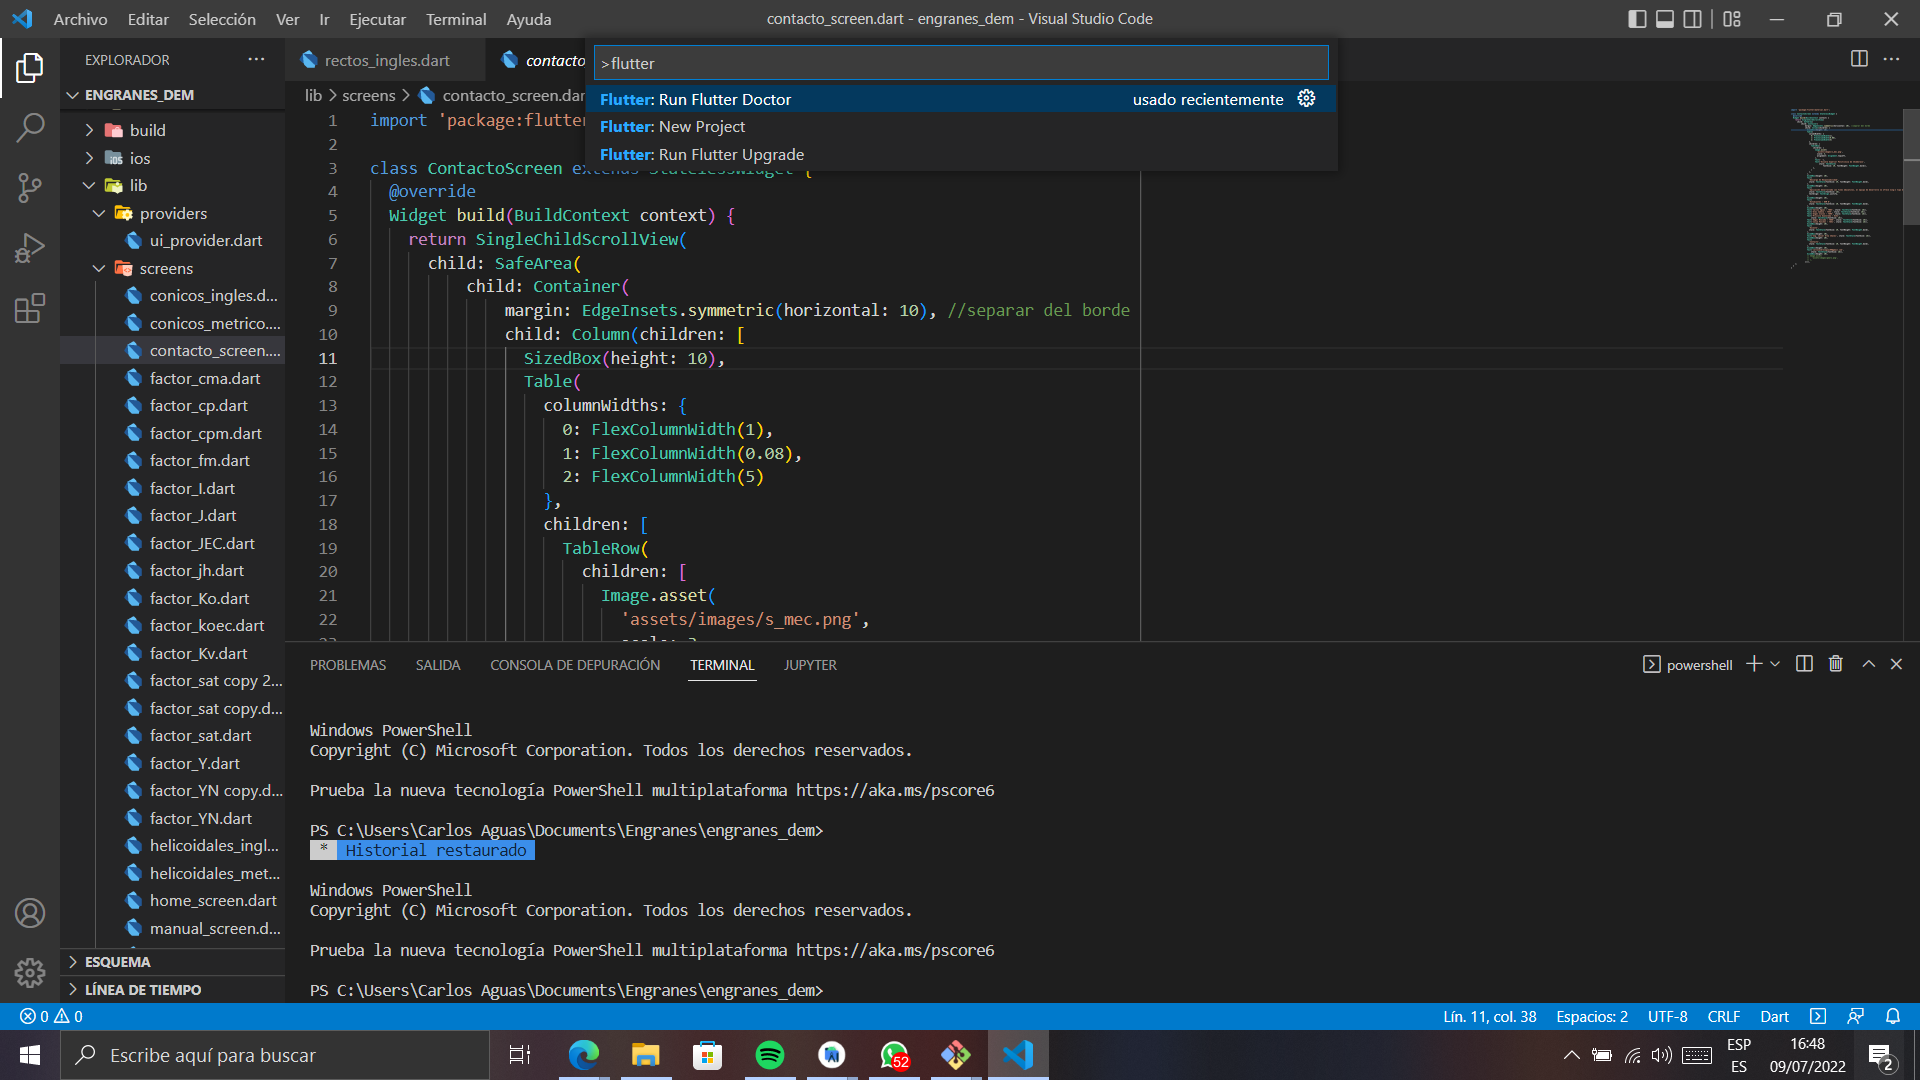The width and height of the screenshot is (1920, 1080).
Task: Maximize the terminal panel size
Action: pyautogui.click(x=1868, y=664)
